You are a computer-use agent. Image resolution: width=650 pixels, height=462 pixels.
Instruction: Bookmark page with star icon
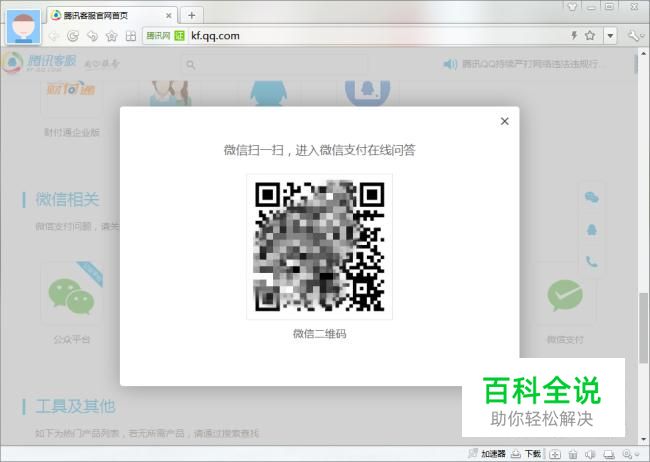coord(589,36)
